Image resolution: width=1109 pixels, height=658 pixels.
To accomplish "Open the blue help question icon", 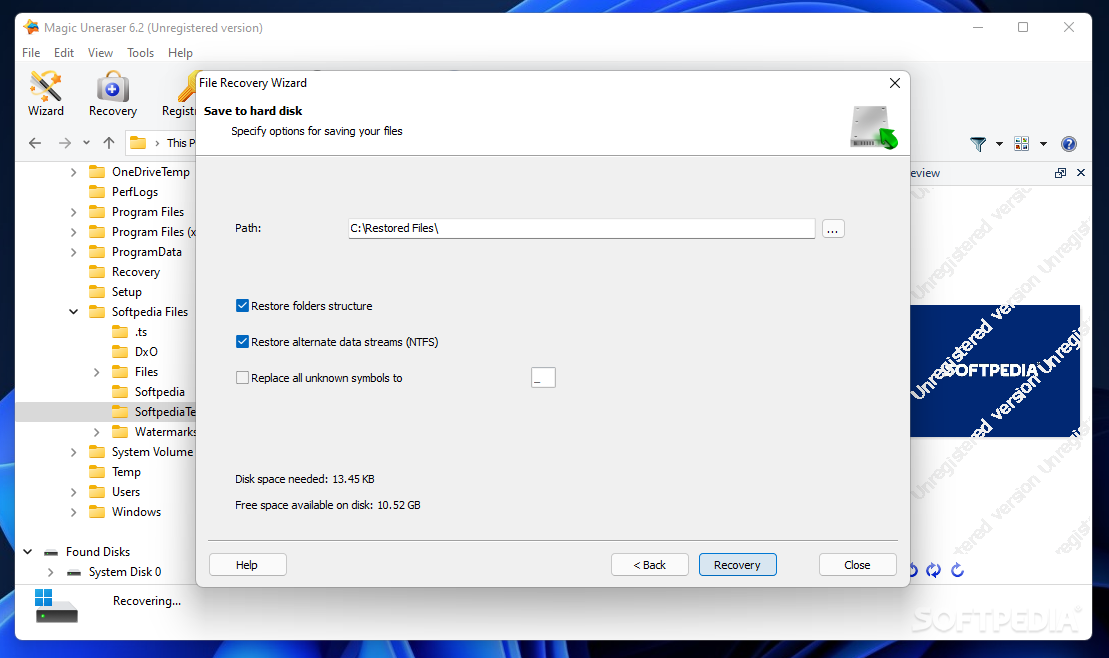I will point(1069,144).
